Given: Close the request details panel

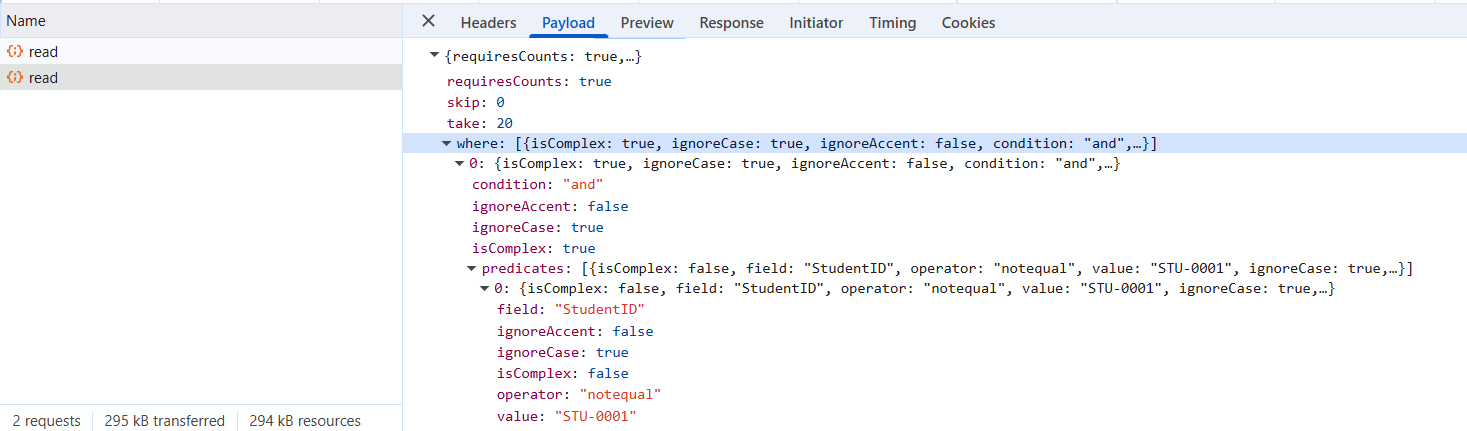Looking at the screenshot, I should [x=428, y=22].
